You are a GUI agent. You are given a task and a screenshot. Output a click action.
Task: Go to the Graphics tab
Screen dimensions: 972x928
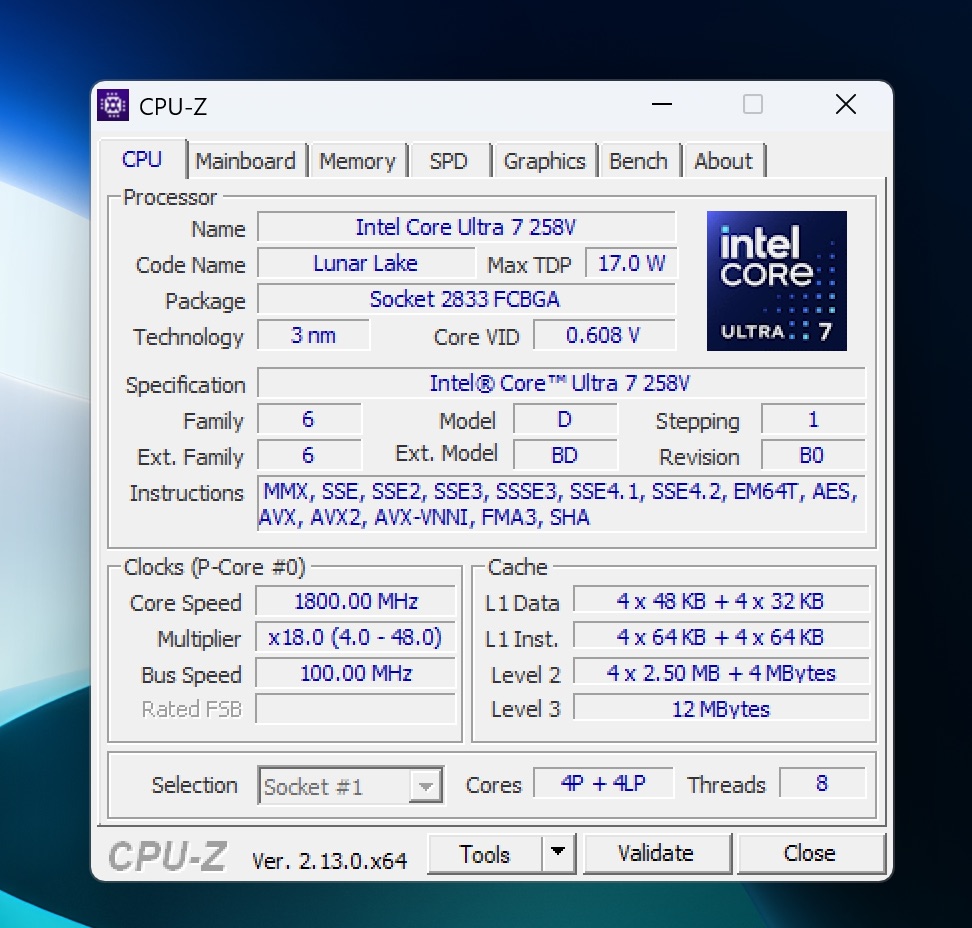point(544,161)
